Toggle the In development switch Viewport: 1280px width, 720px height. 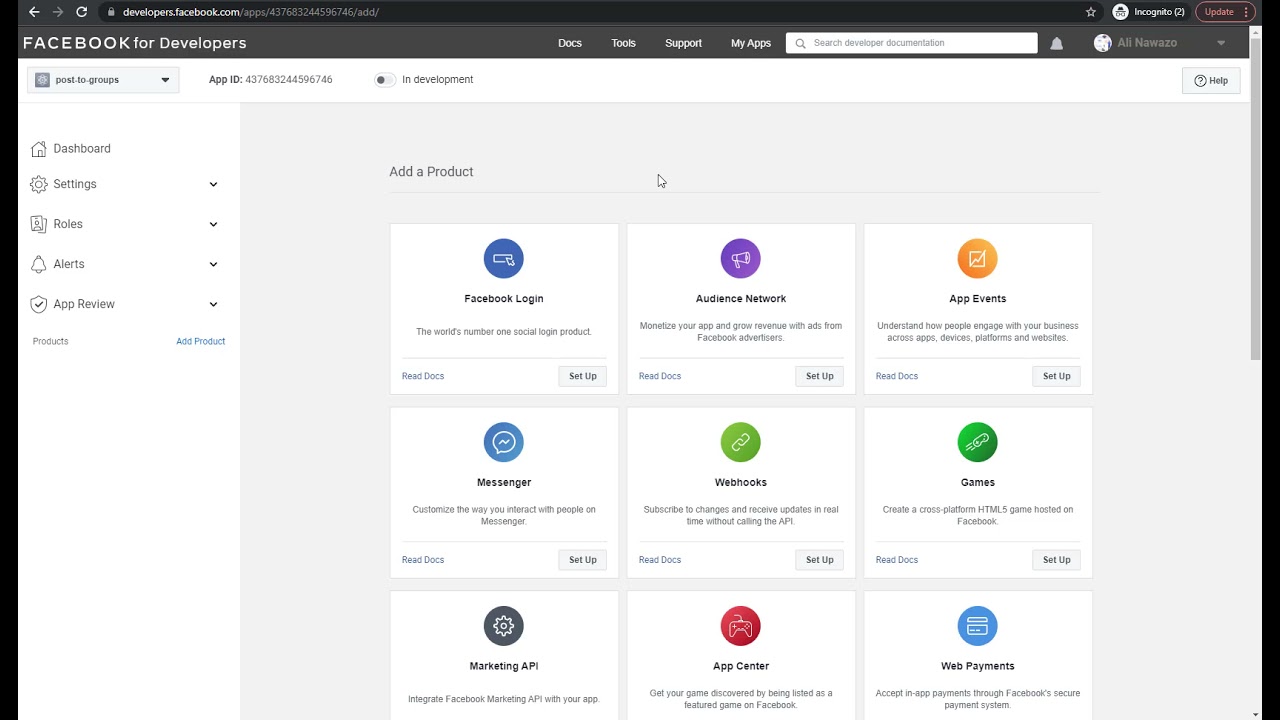click(384, 80)
